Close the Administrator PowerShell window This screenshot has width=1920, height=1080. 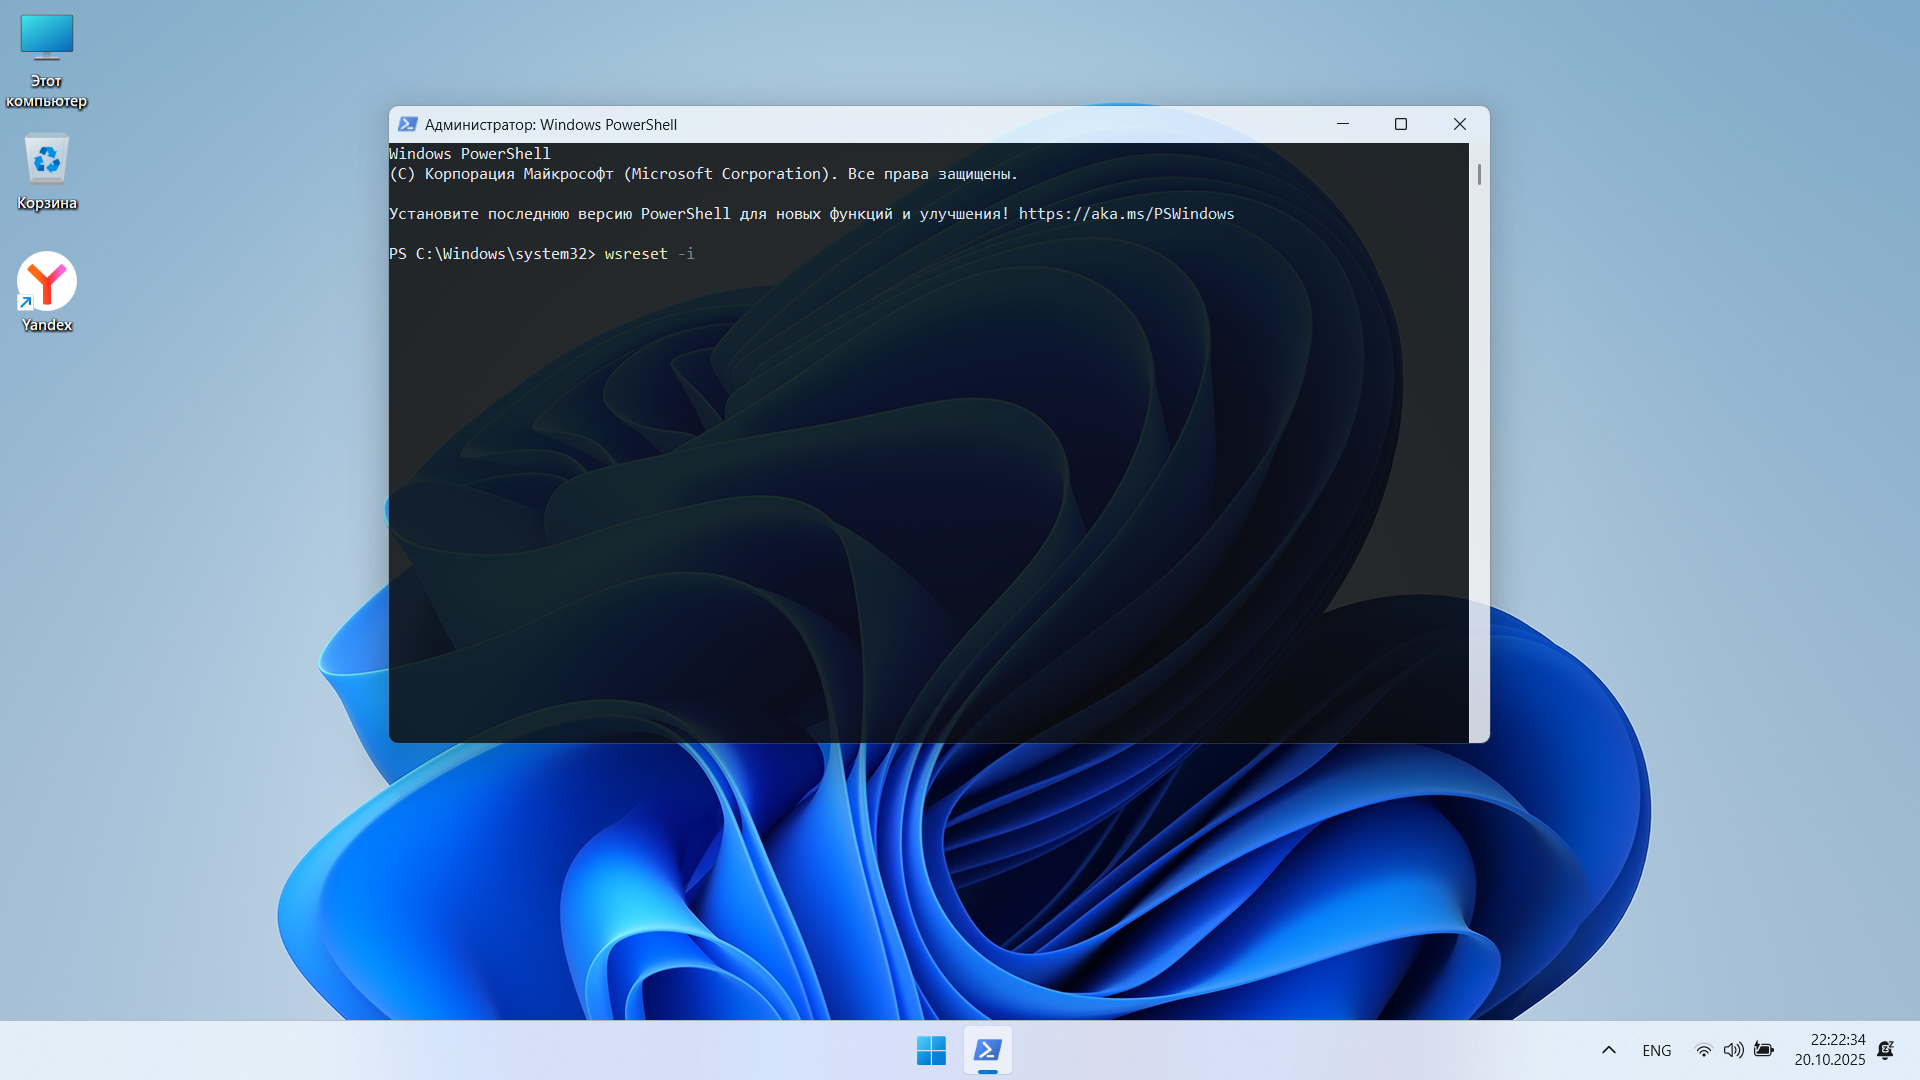(x=1460, y=124)
